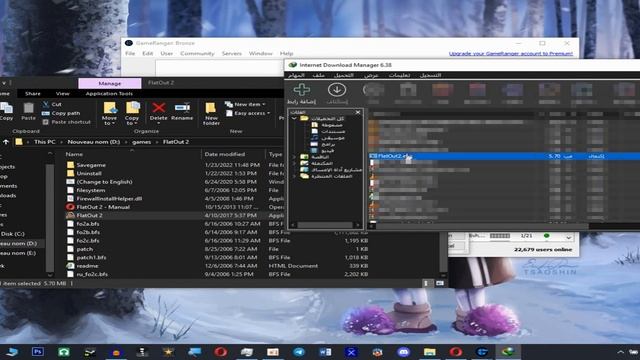Select the FlatOut 2 - Manual file
640x360 pixels.
tap(103, 207)
